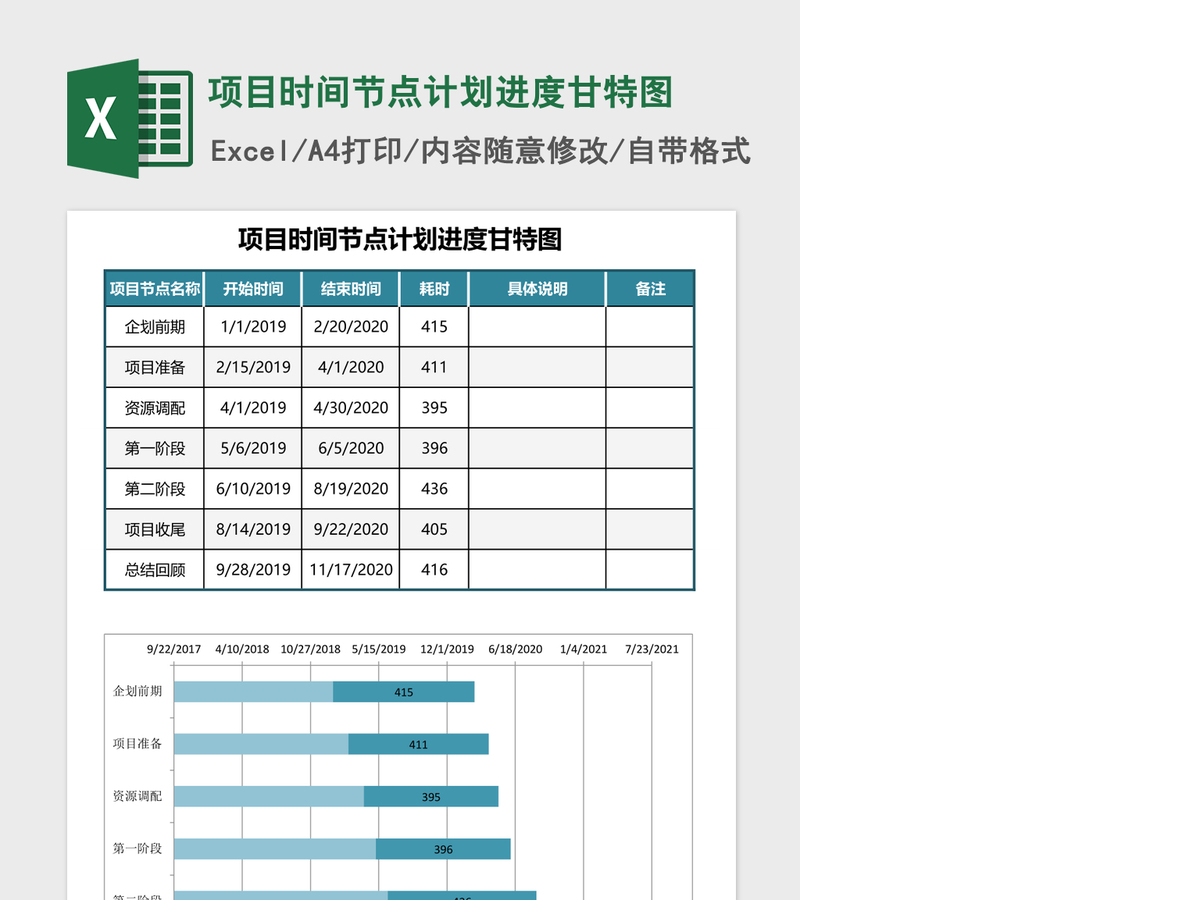Screen dimensions: 1200x900
Task: Click the 5/15/2019 chart axis label
Action: [x=379, y=649]
